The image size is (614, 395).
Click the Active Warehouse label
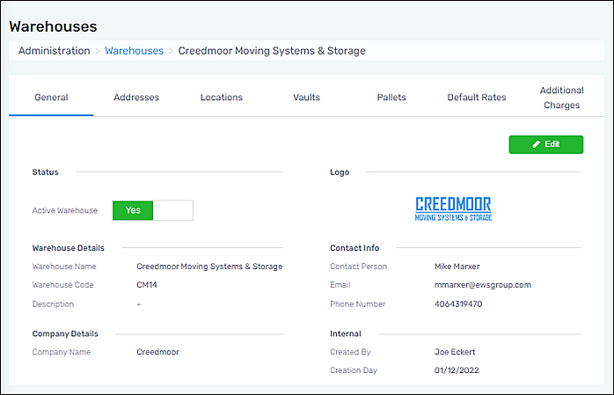(65, 211)
